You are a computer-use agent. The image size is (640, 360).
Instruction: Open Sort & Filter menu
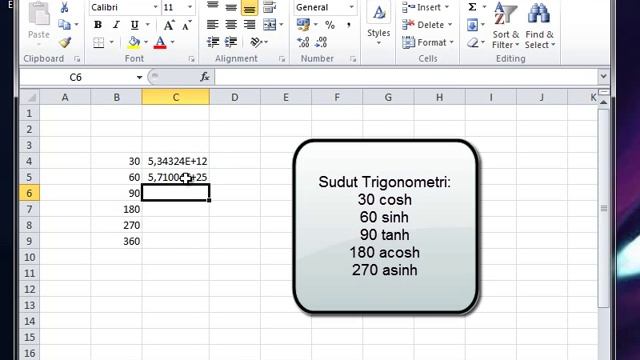pyautogui.click(x=505, y=25)
